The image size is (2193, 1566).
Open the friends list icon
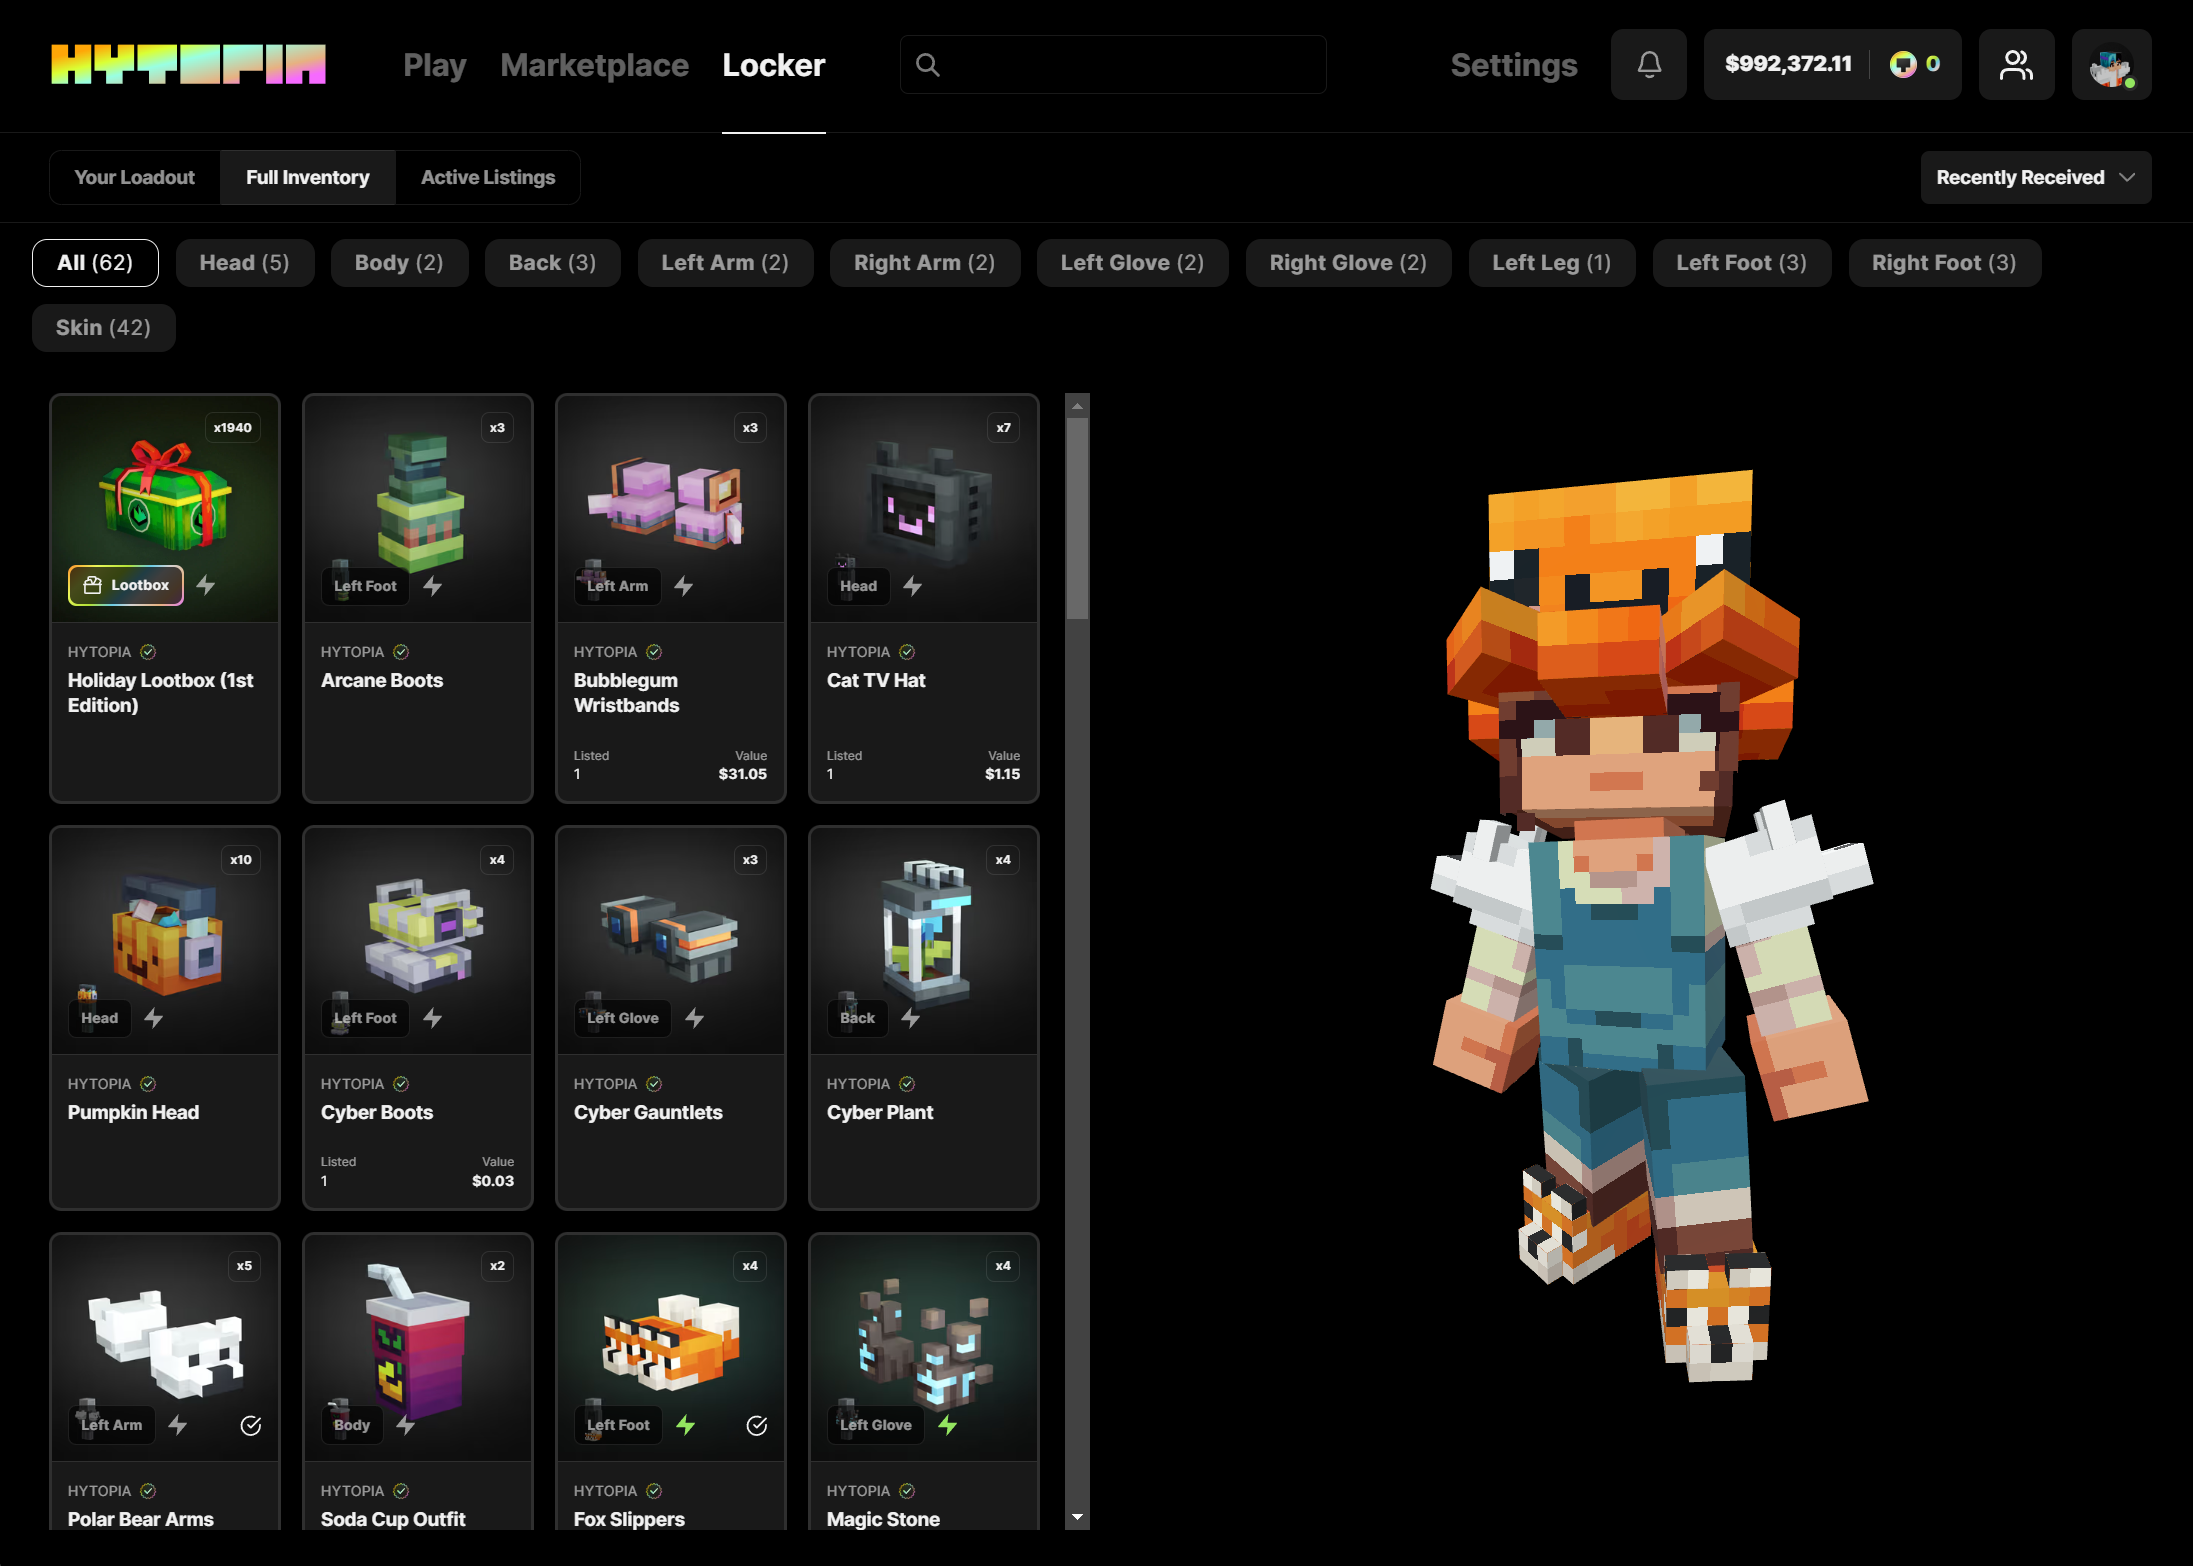(2015, 65)
